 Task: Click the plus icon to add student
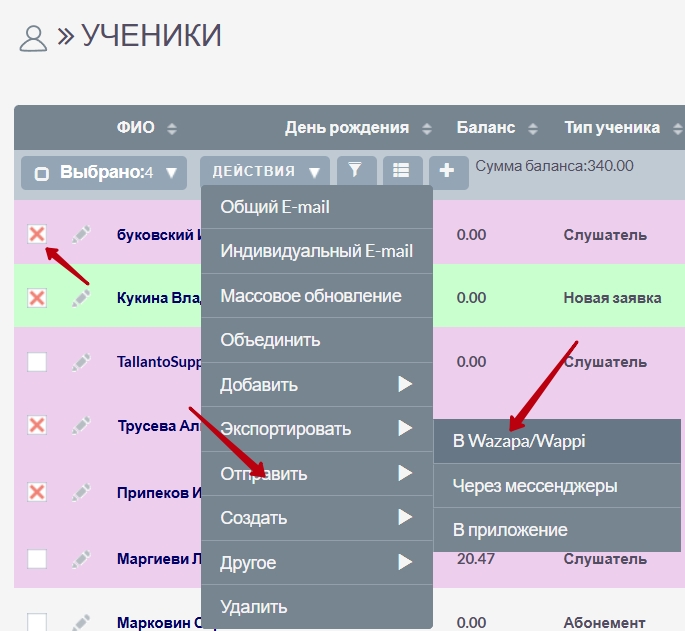point(448,172)
